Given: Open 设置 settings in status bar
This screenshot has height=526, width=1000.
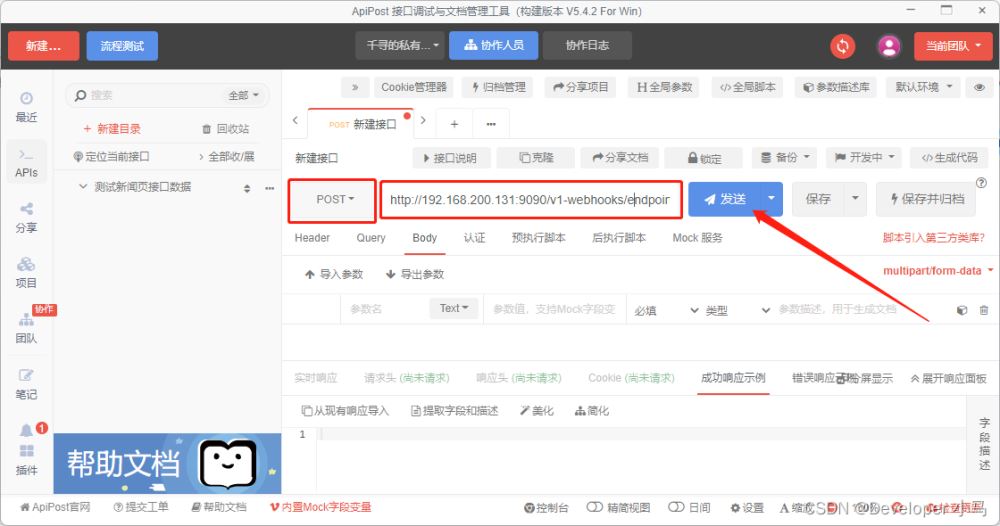Looking at the screenshot, I should point(747,508).
